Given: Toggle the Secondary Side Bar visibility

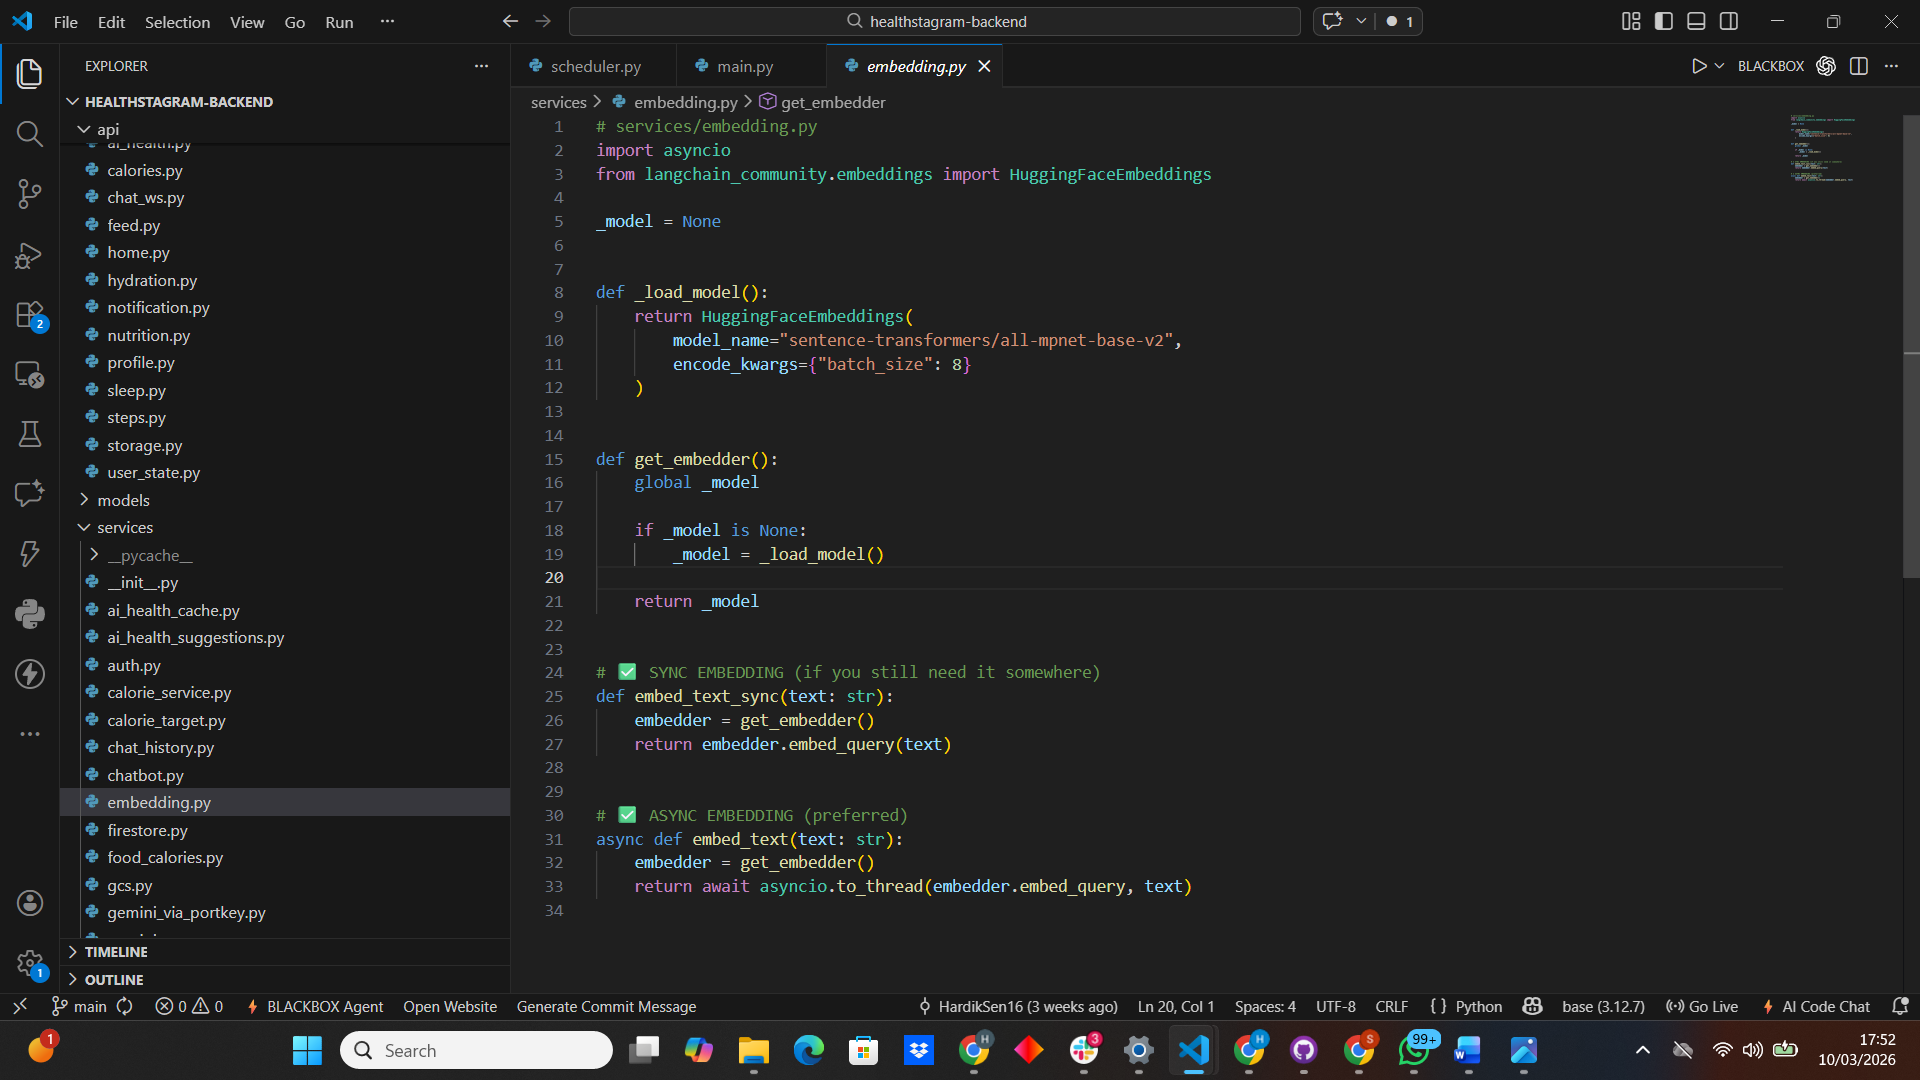Looking at the screenshot, I should click(1729, 21).
